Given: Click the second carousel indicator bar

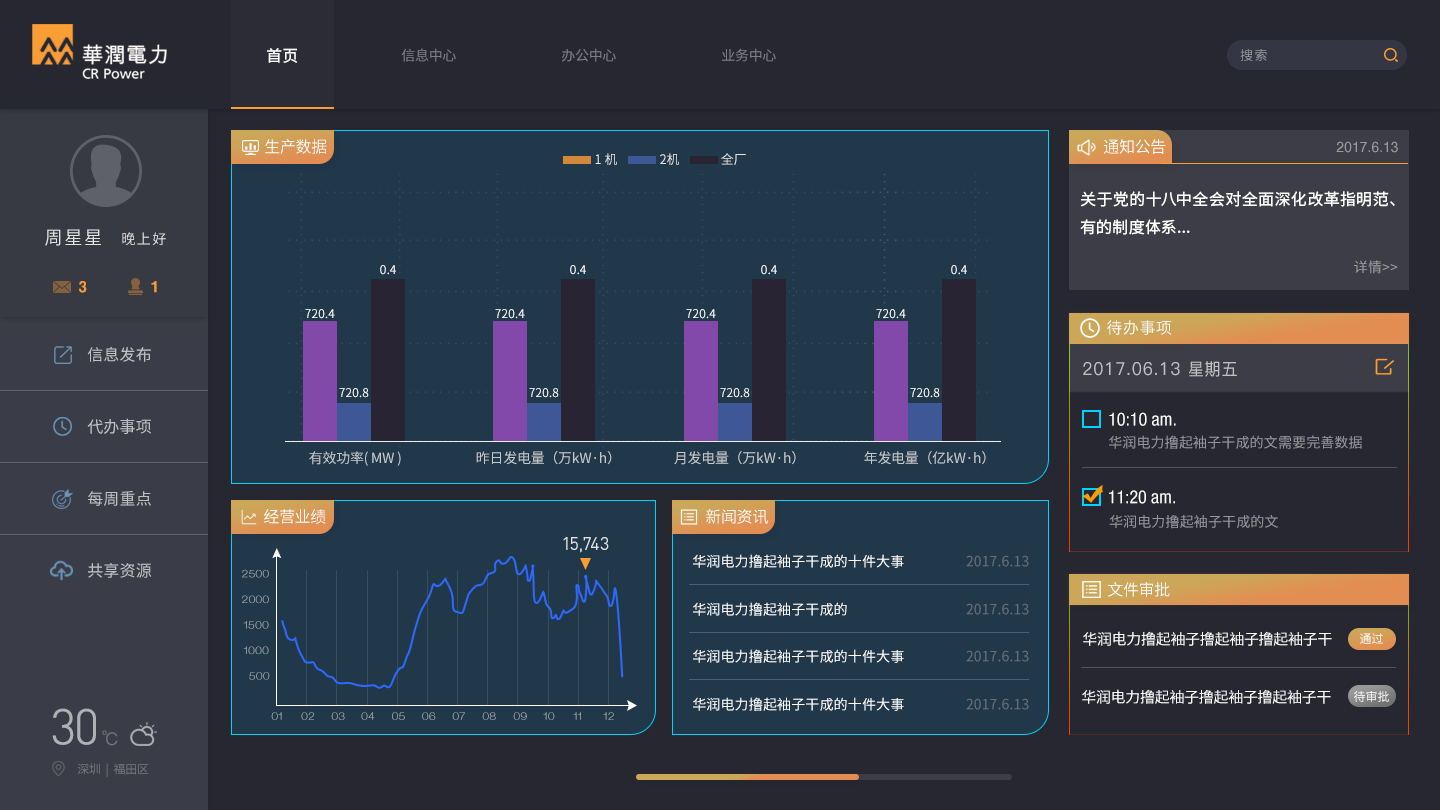Looking at the screenshot, I should point(935,777).
